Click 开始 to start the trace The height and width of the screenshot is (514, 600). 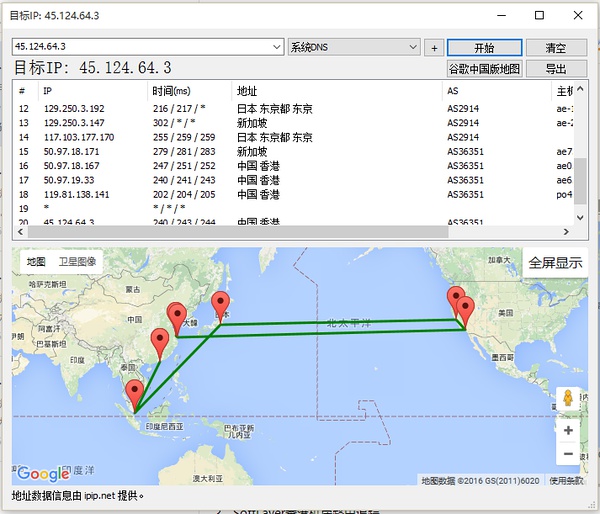(x=484, y=47)
